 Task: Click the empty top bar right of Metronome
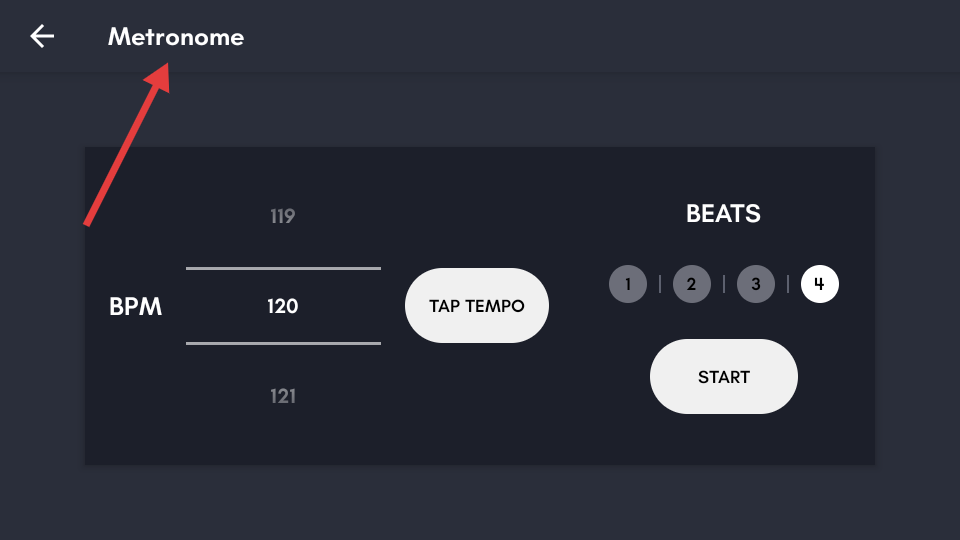coord(600,37)
